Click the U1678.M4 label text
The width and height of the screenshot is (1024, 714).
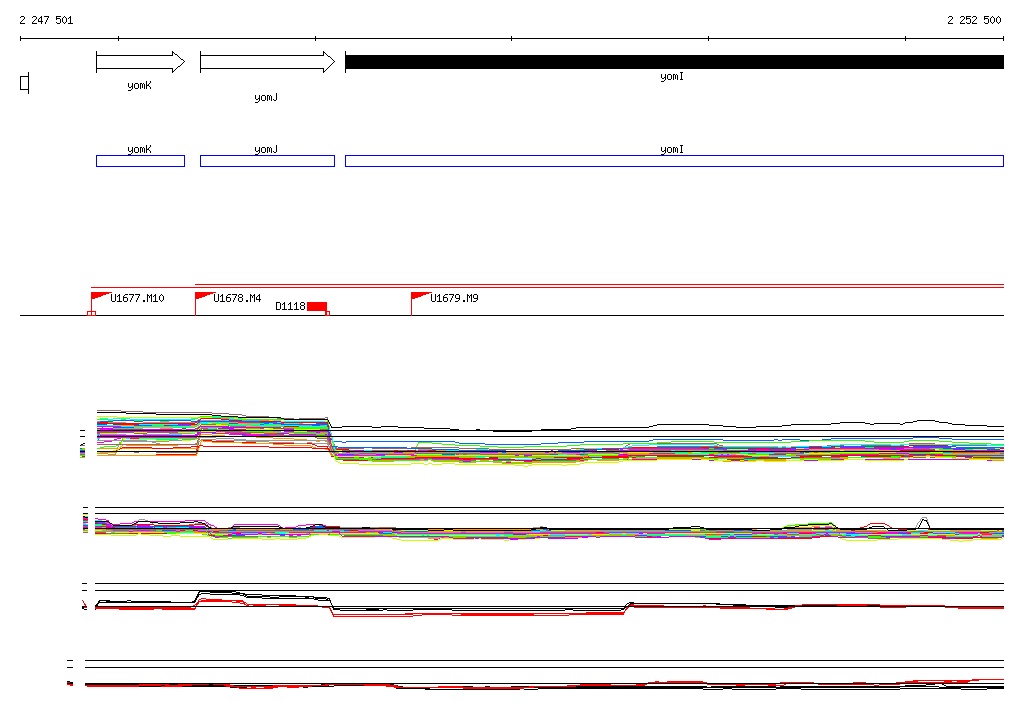[x=237, y=299]
